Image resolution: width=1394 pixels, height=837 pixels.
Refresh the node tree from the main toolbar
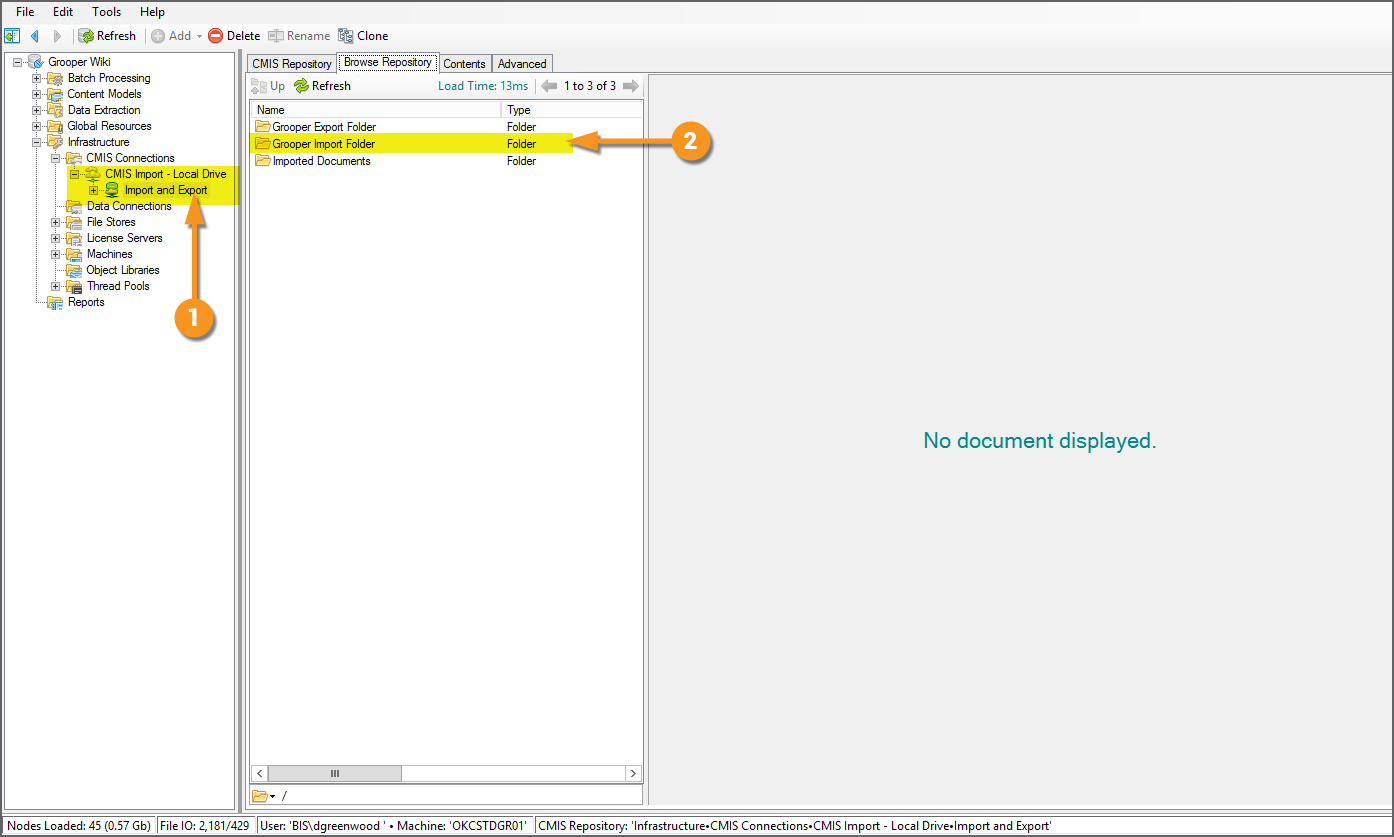[107, 36]
